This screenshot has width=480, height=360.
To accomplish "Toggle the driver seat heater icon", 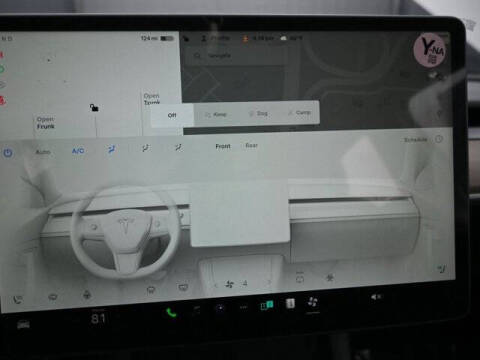I will [17, 299].
